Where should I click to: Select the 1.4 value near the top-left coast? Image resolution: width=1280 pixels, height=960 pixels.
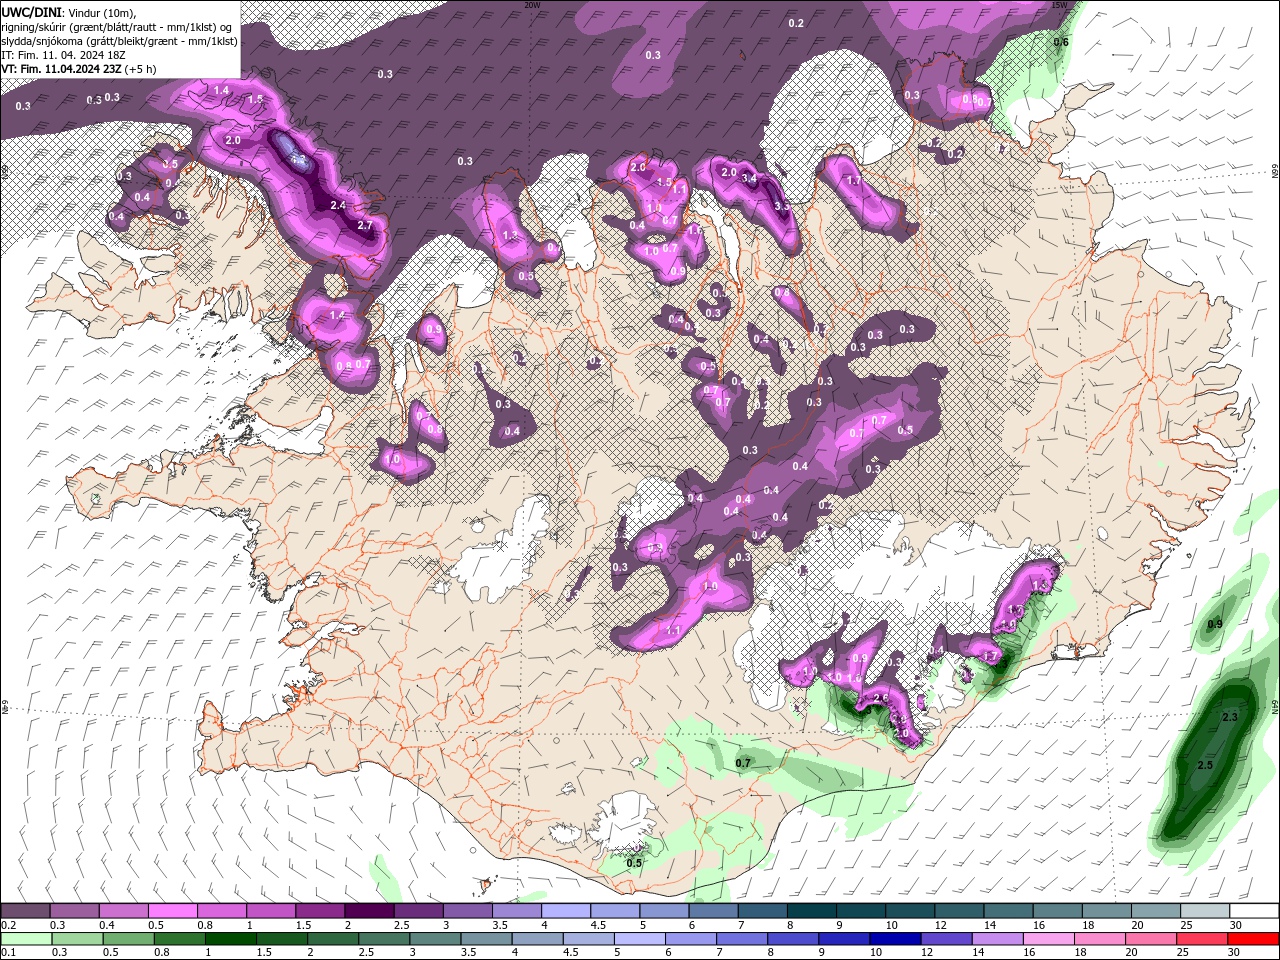click(x=222, y=90)
